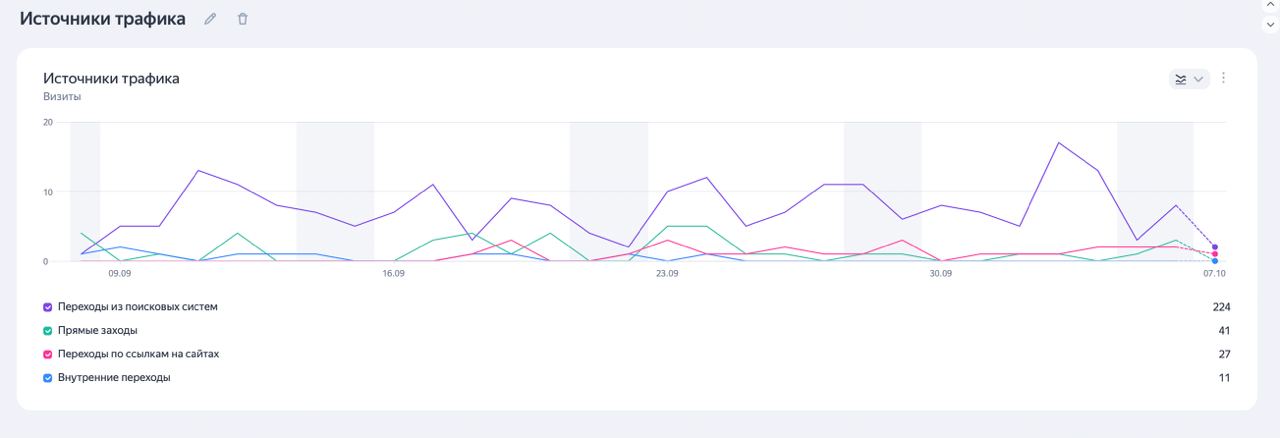This screenshot has width=1280, height=438.
Task: Click the widget title inside chart card
Action: (111, 78)
